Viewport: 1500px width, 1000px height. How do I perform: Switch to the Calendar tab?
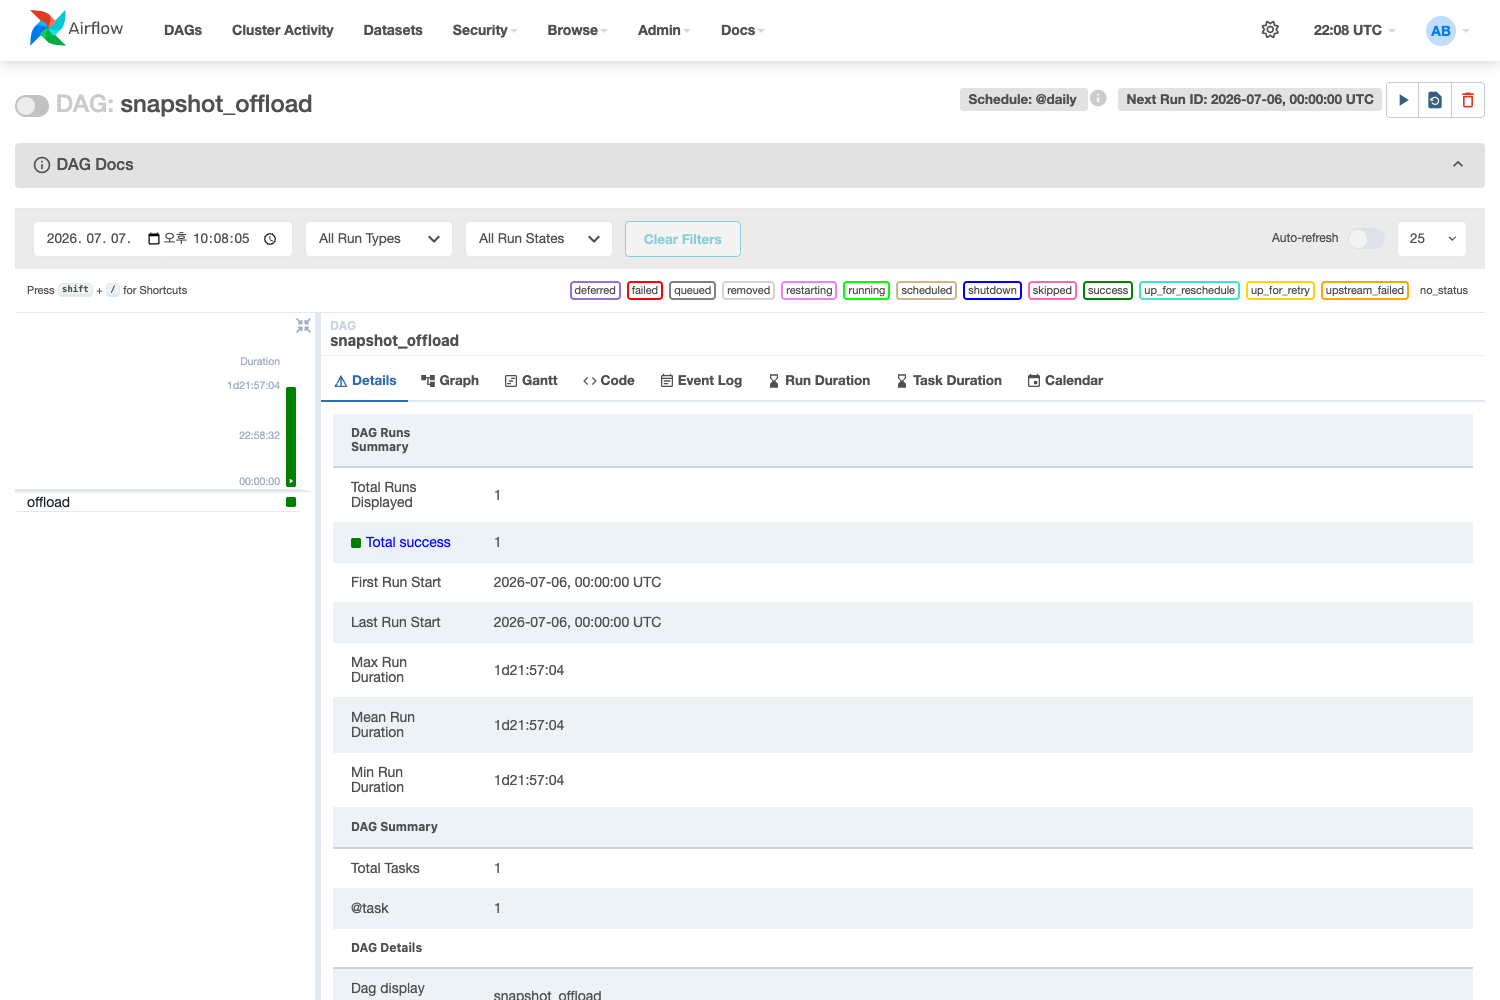1065,381
